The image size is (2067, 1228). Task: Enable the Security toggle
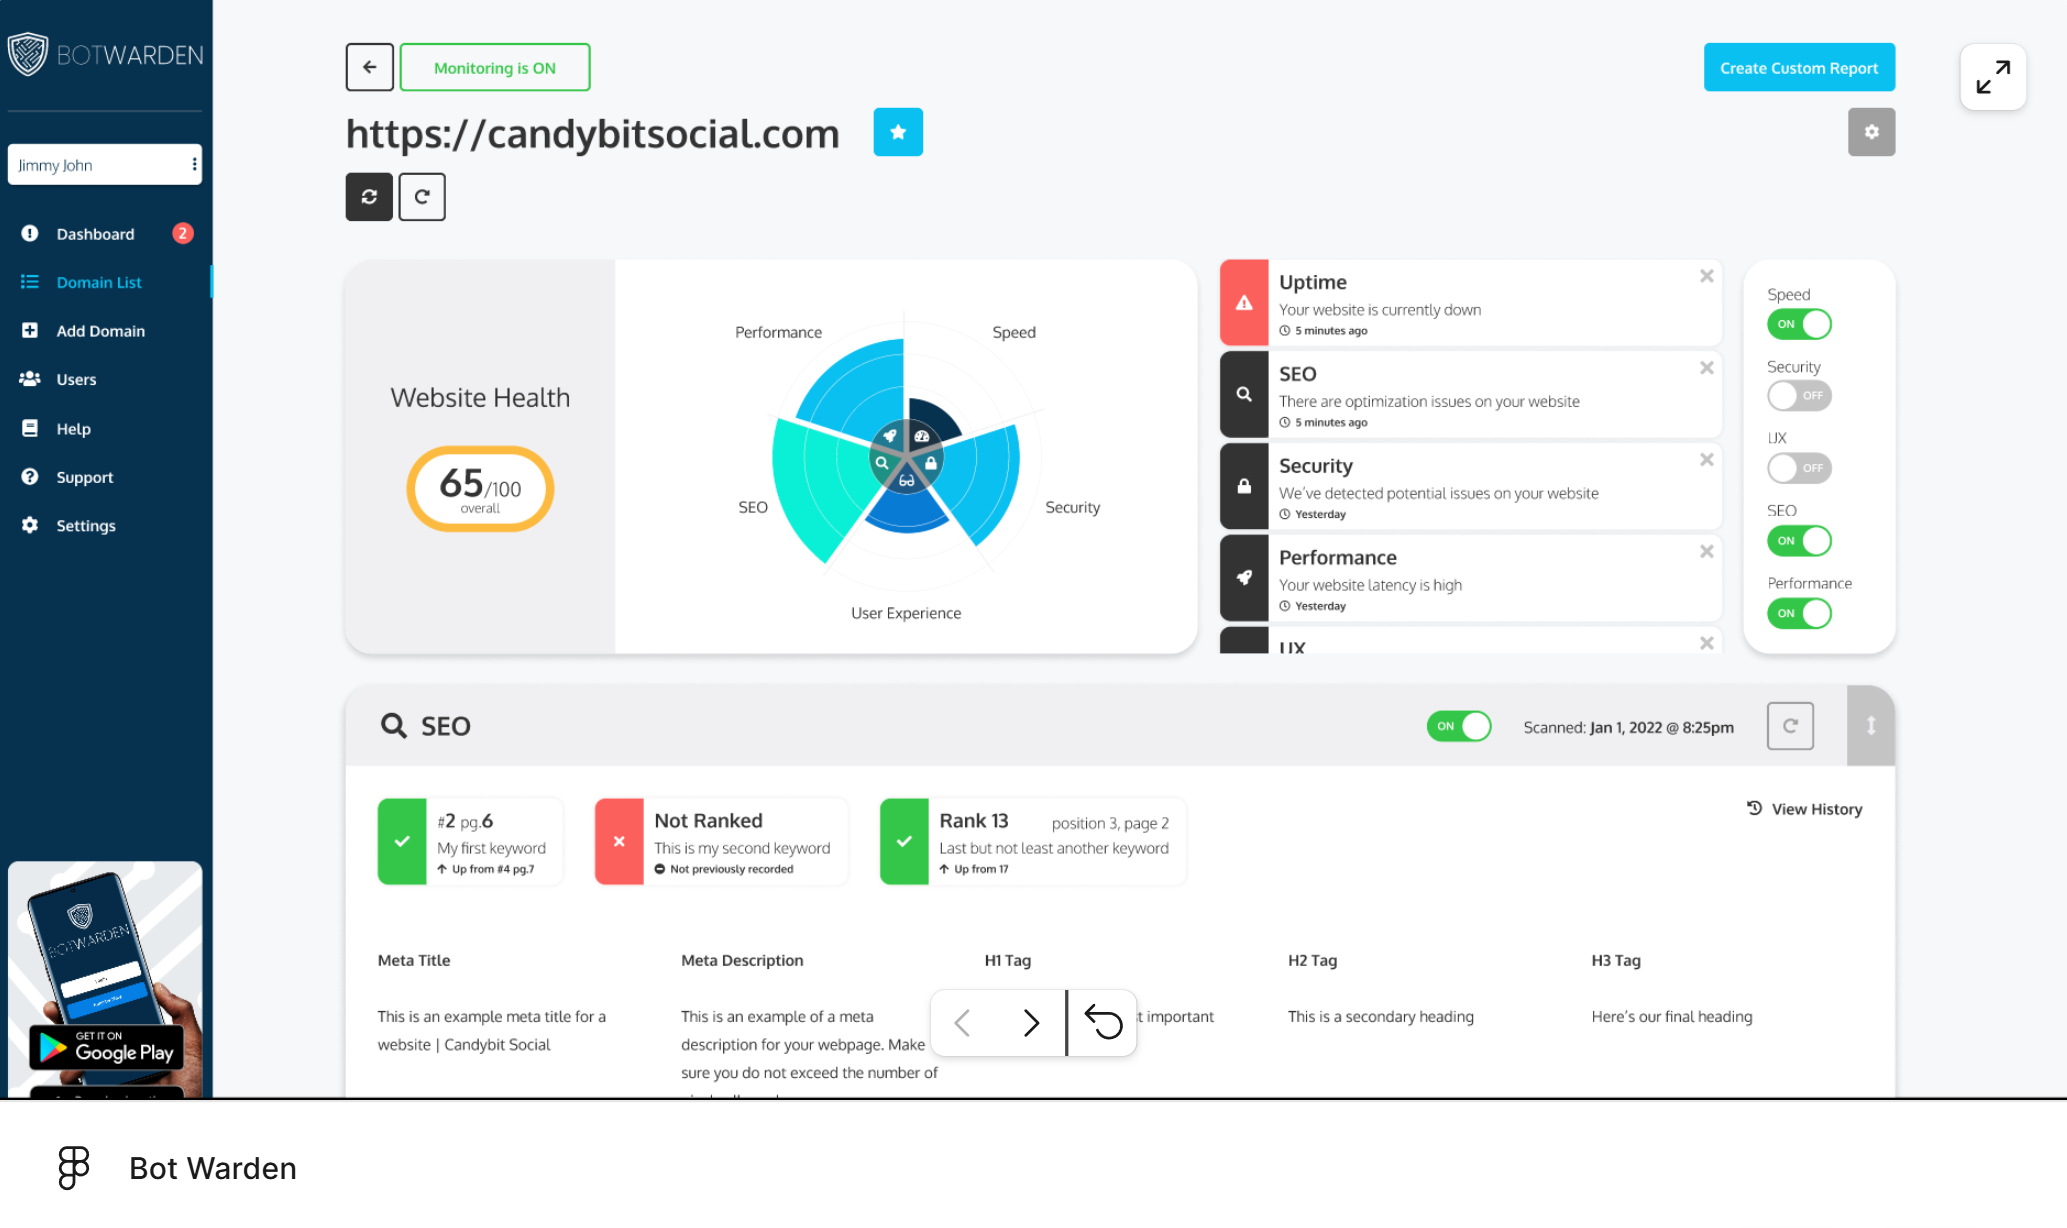click(x=1798, y=396)
